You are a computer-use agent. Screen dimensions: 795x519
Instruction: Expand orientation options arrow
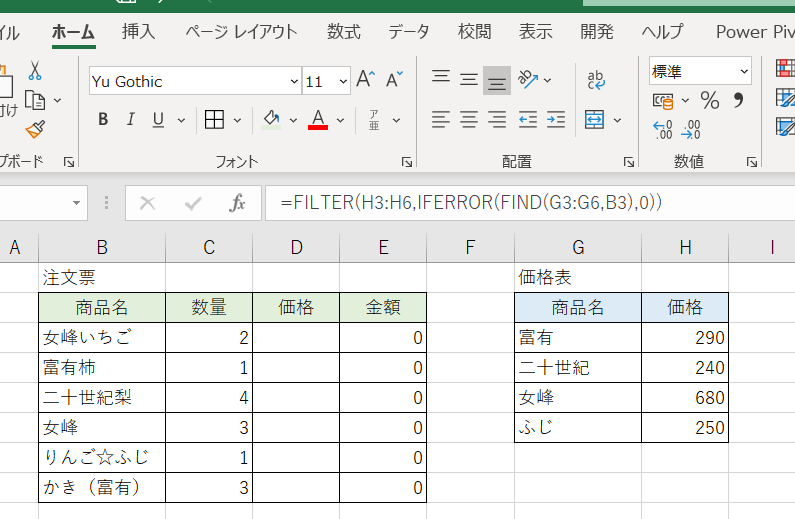pyautogui.click(x=548, y=80)
